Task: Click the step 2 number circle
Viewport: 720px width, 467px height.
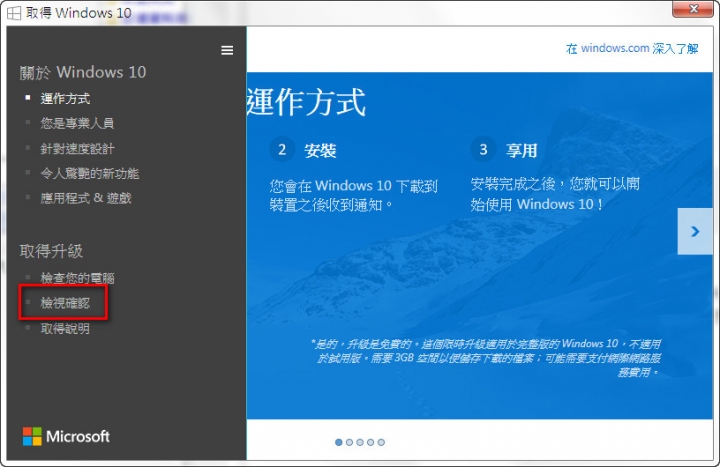Action: [x=282, y=149]
